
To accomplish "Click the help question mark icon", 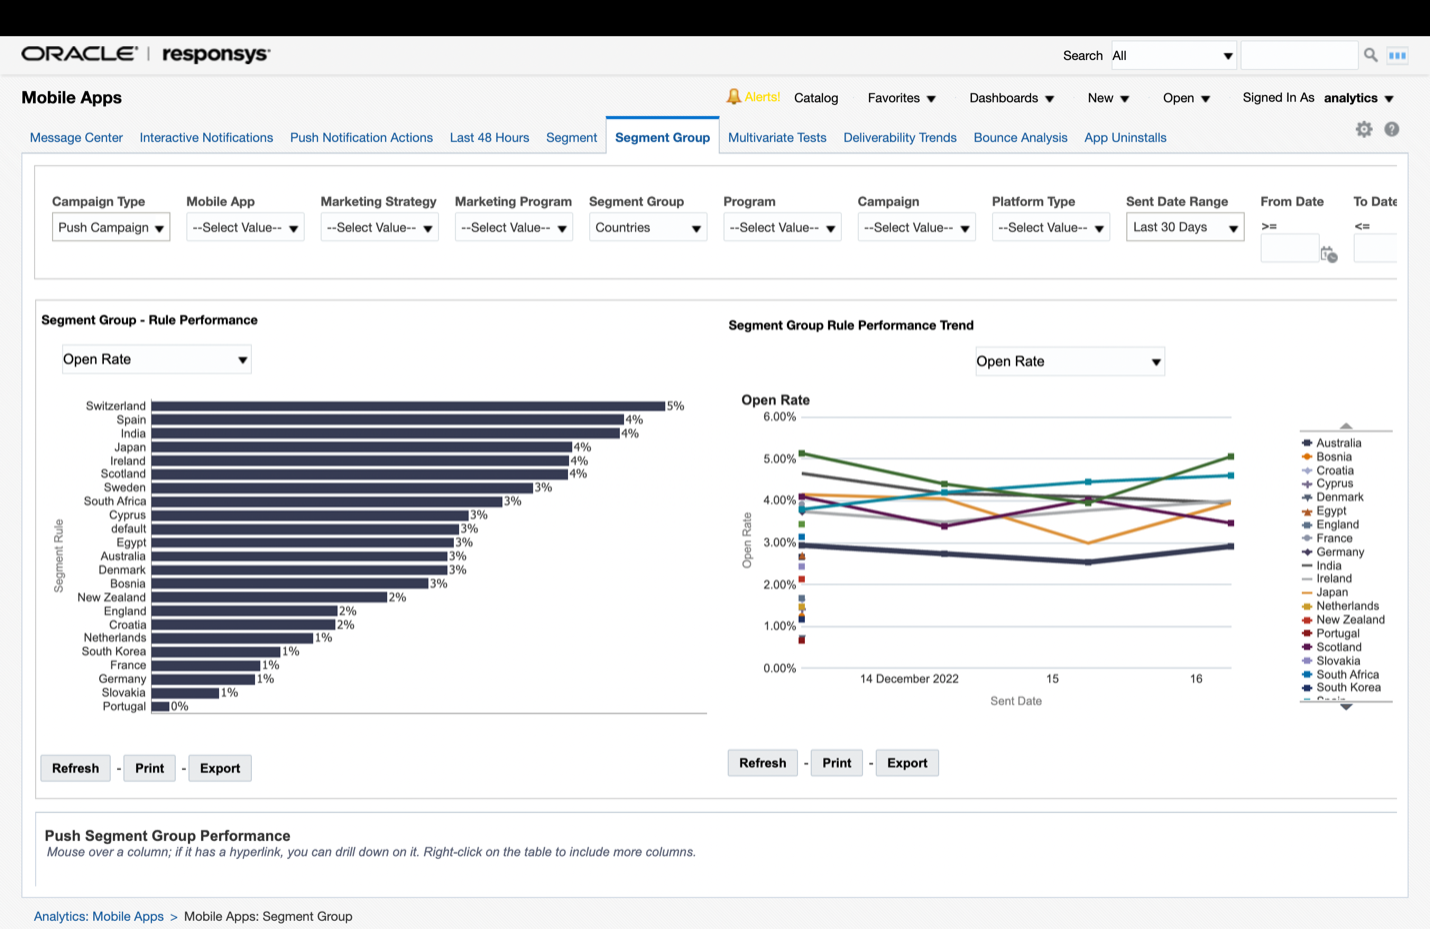I will point(1391,129).
